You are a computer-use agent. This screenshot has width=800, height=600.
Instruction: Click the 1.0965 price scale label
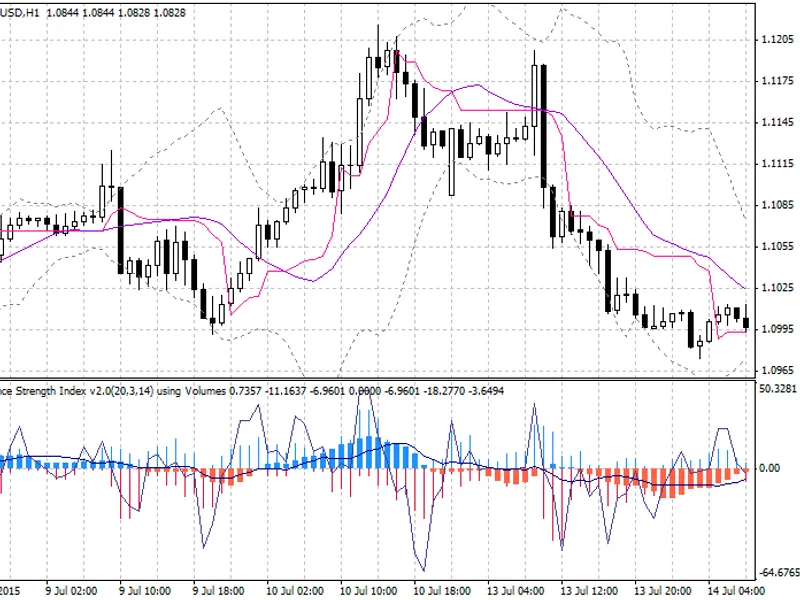point(778,370)
